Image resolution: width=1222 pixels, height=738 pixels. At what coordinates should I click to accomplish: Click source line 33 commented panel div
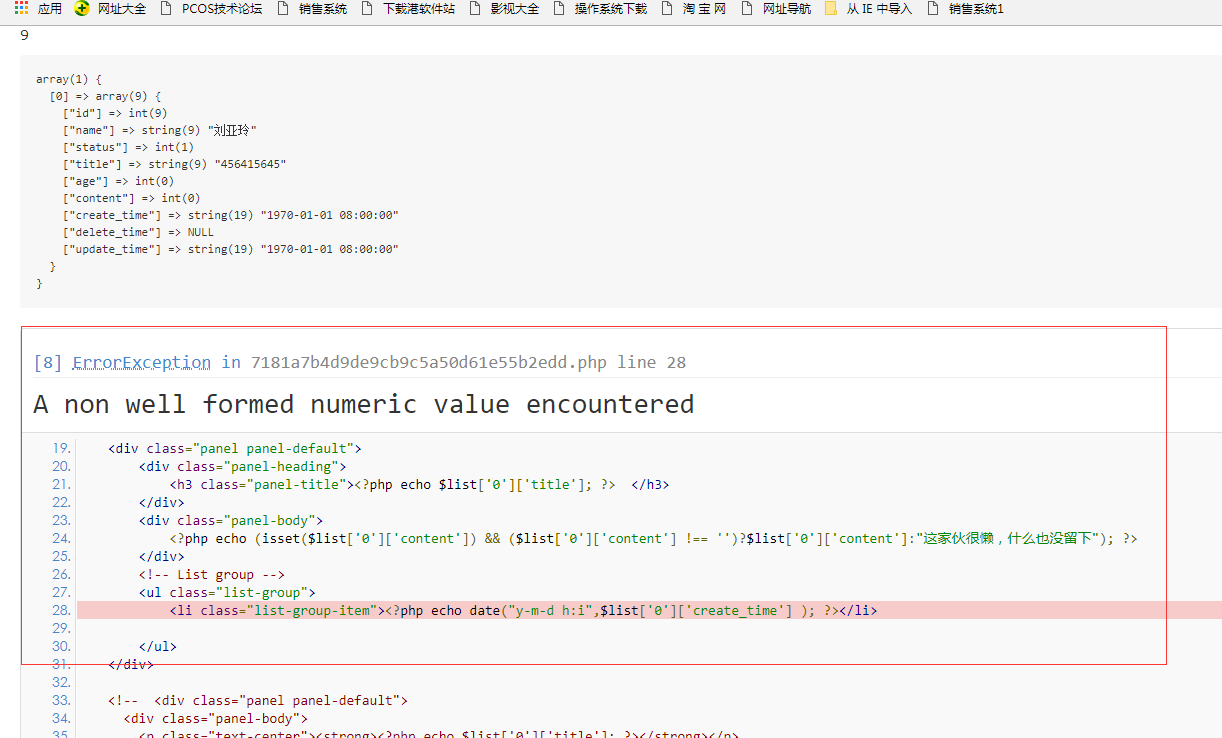coord(258,700)
